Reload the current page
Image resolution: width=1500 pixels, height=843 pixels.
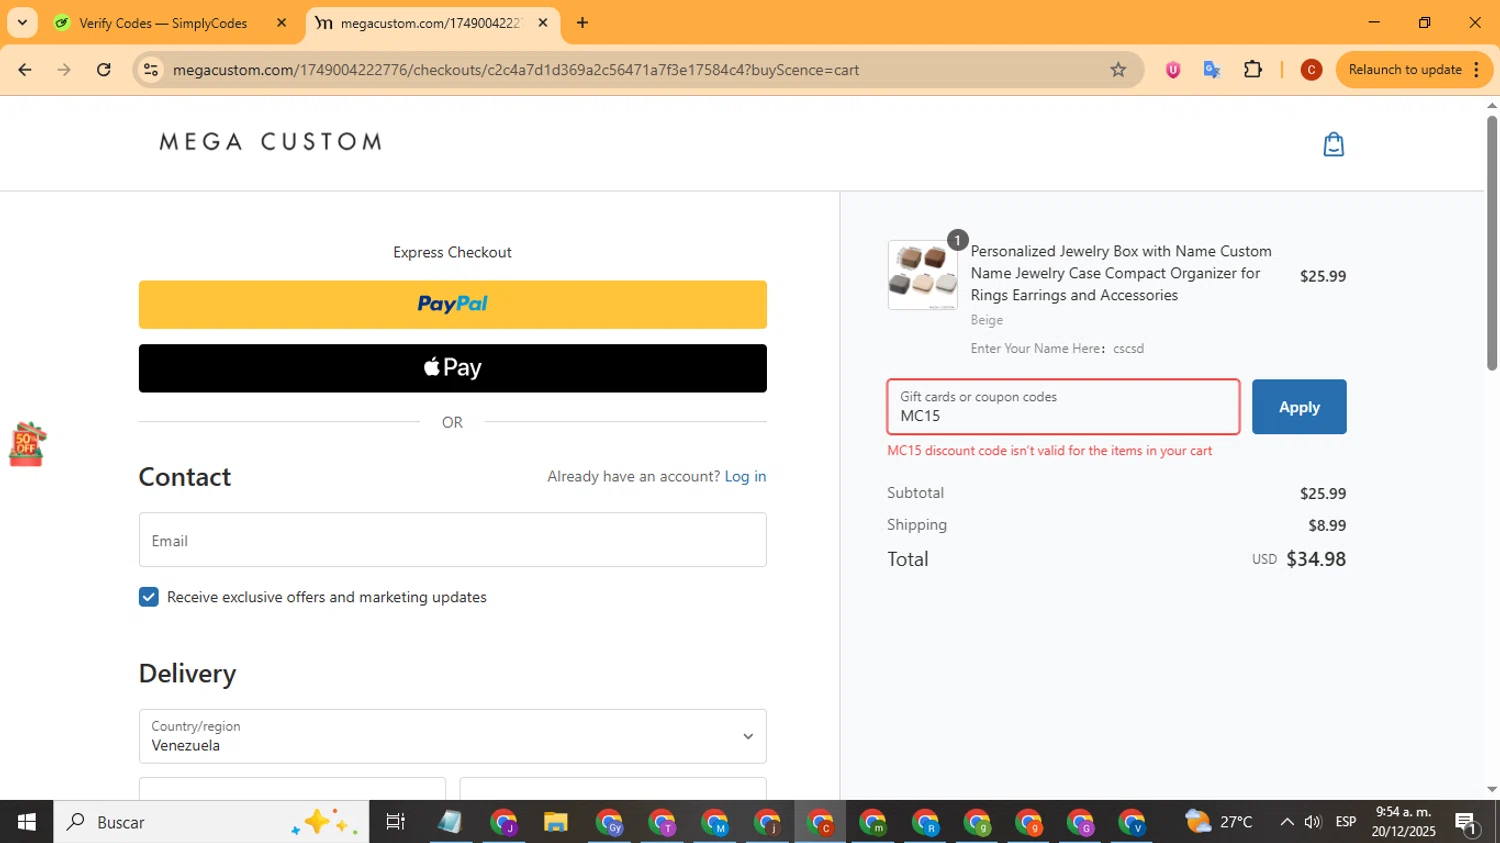(x=104, y=70)
